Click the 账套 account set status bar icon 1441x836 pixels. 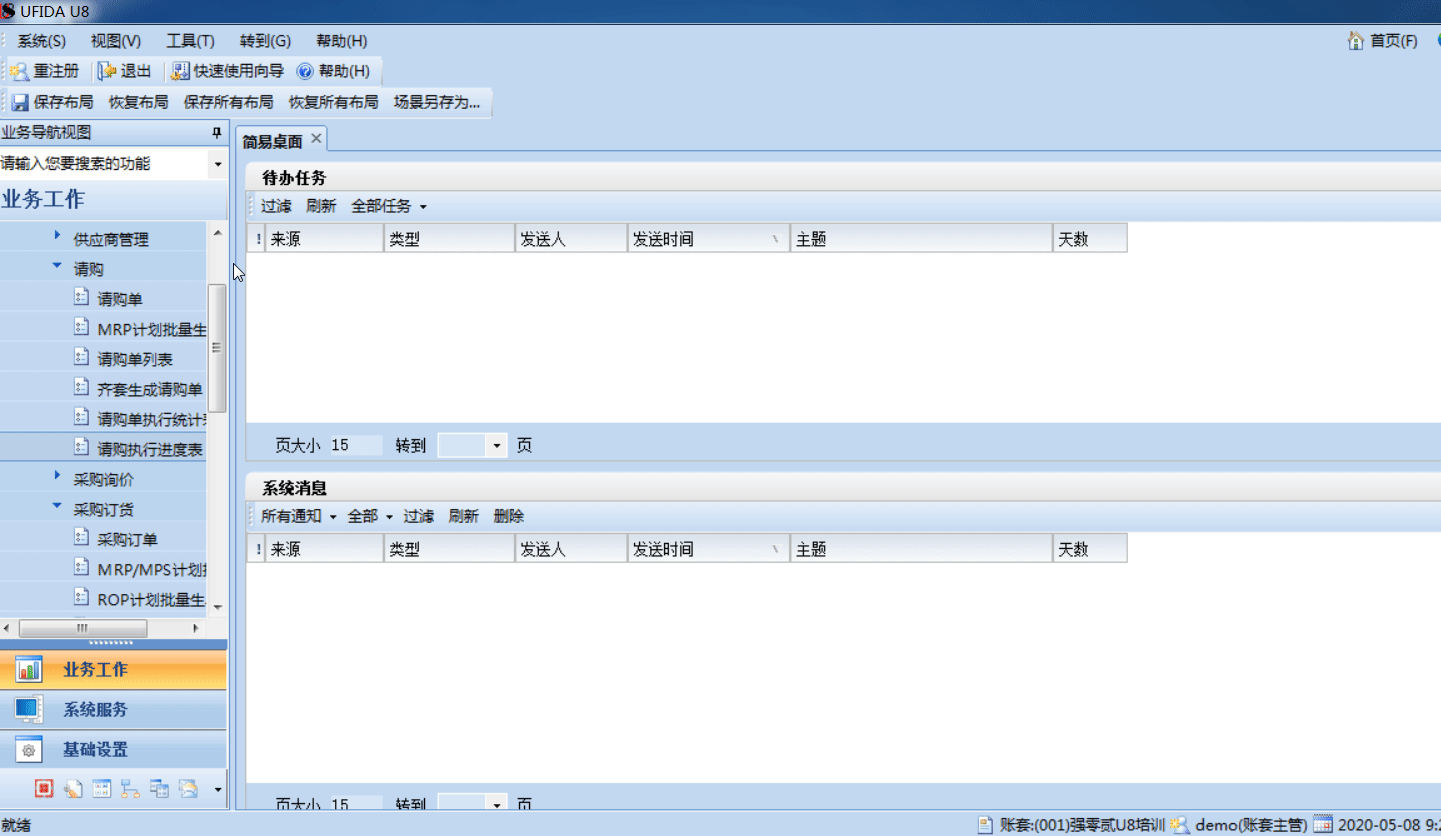[985, 825]
